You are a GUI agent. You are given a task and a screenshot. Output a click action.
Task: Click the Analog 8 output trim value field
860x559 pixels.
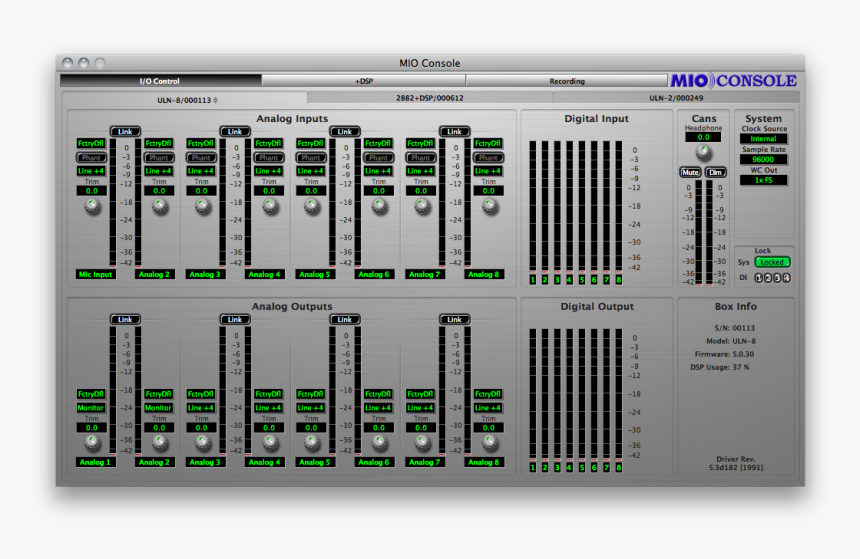tap(488, 428)
